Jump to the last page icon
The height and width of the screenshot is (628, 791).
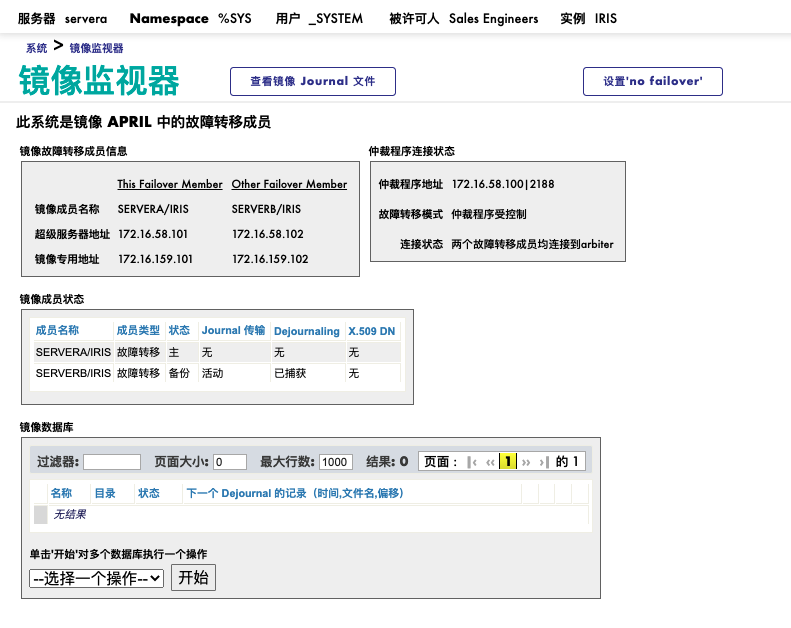(543, 462)
